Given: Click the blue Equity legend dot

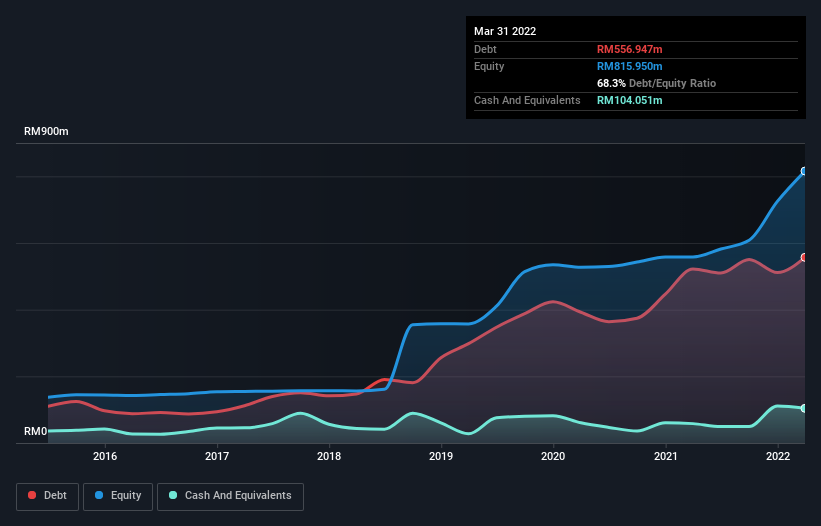Looking at the screenshot, I should pos(99,495).
